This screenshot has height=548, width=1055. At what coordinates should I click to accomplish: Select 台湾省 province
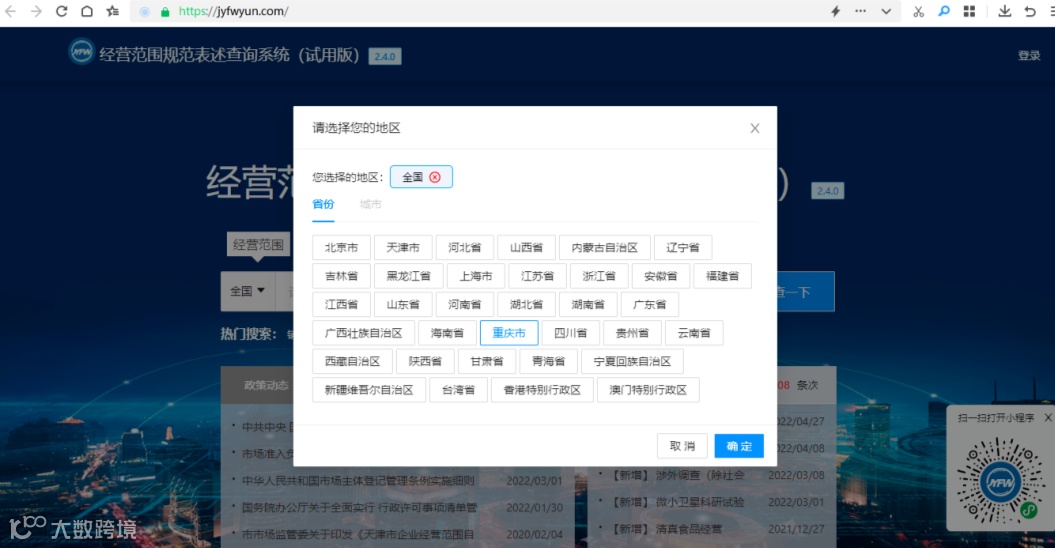[458, 390]
